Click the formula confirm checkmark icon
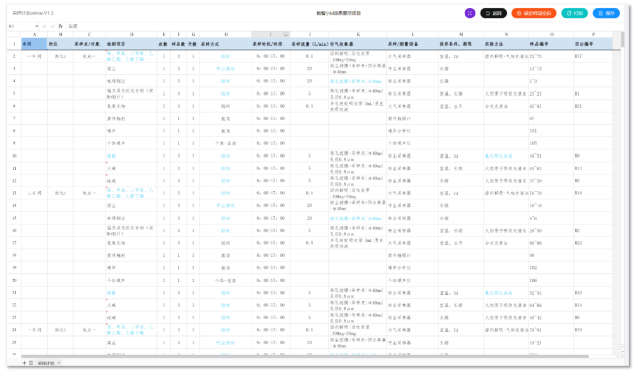 point(53,26)
